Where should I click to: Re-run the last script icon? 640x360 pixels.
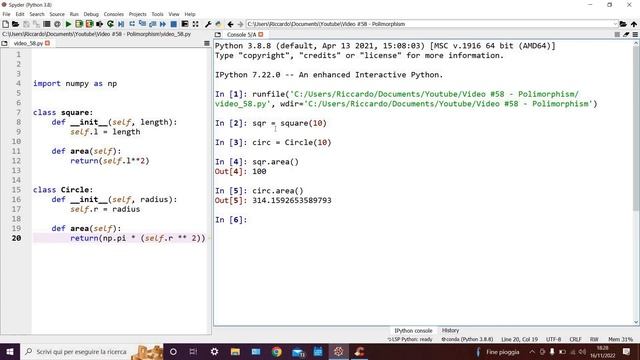pos(110,24)
